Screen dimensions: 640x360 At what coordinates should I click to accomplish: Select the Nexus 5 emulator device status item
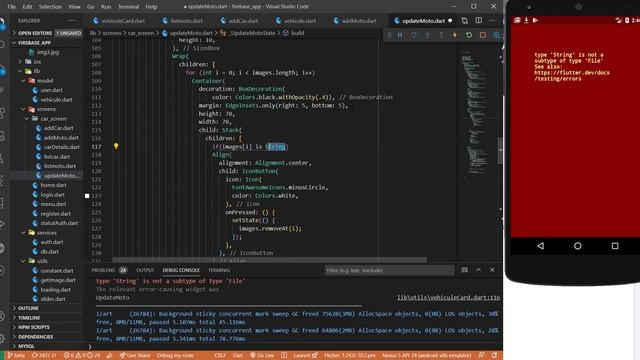(x=426, y=356)
